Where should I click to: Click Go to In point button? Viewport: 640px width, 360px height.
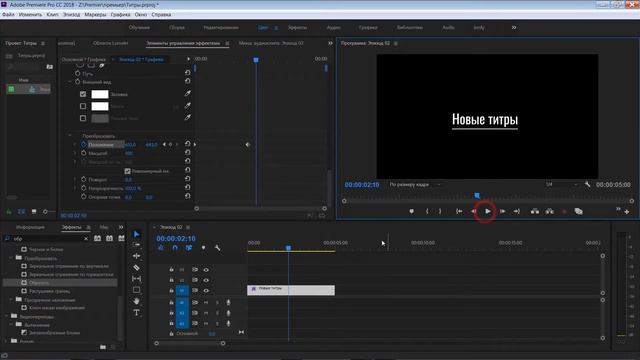[459, 211]
